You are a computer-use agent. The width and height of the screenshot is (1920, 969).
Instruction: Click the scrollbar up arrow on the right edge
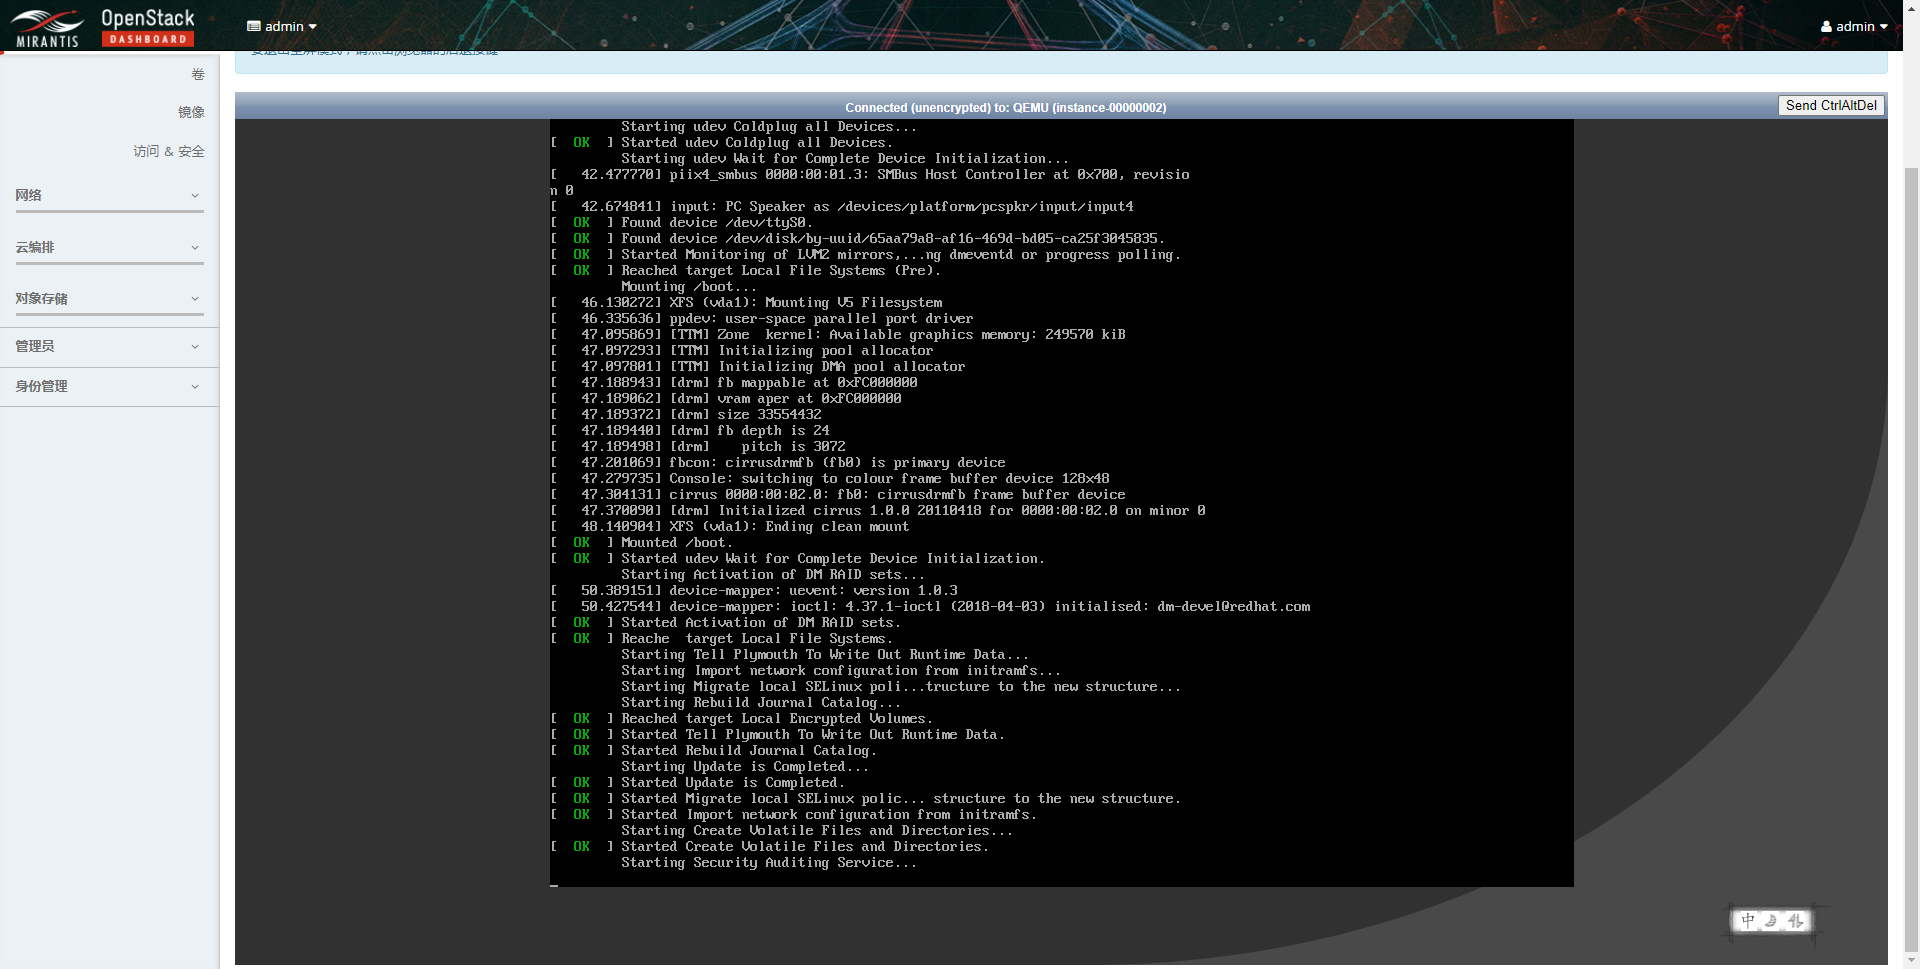pyautogui.click(x=1909, y=7)
